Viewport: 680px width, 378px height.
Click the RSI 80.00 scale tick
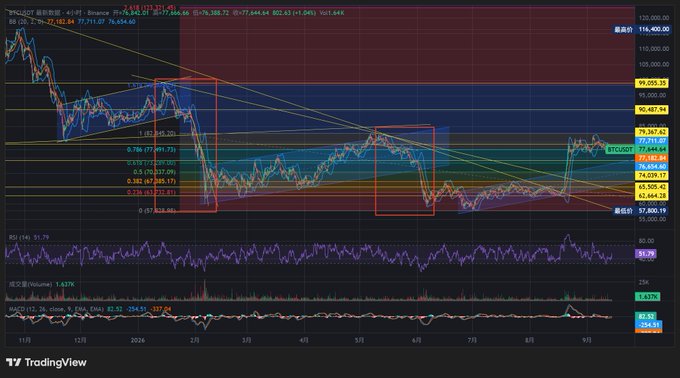(646, 241)
